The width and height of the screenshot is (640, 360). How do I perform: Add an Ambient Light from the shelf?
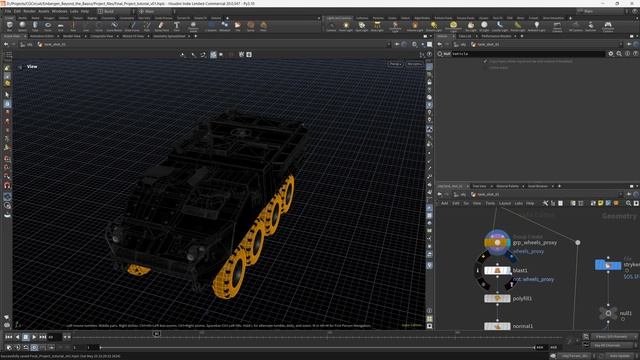point(536,27)
